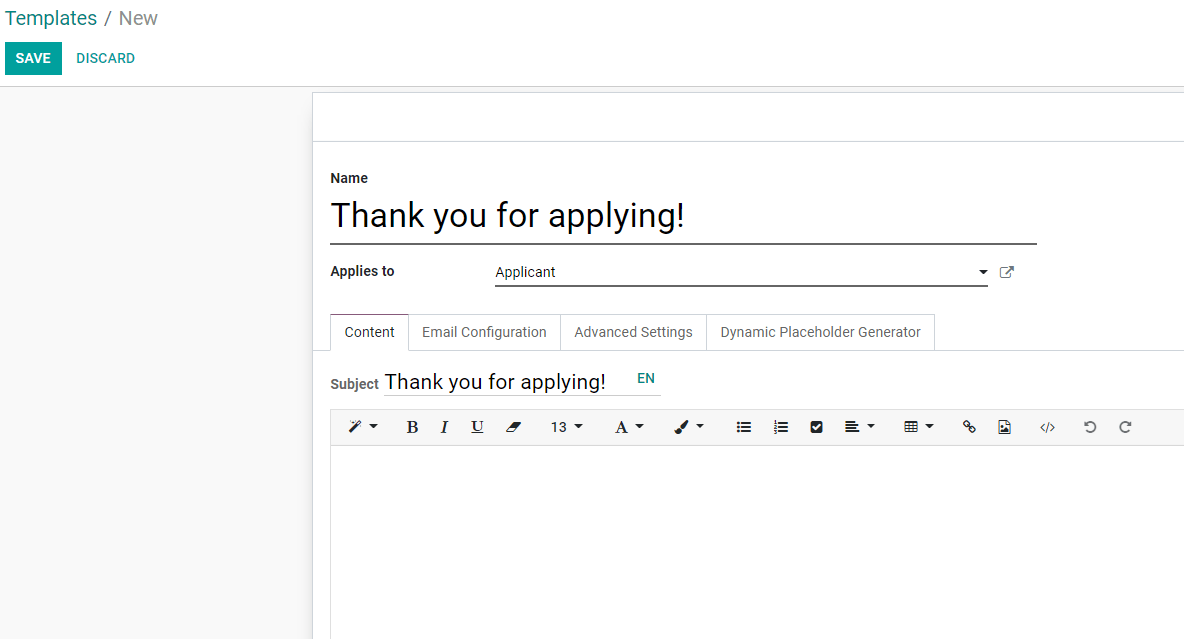
Task: Switch to the Email Configuration tab
Action: point(484,332)
